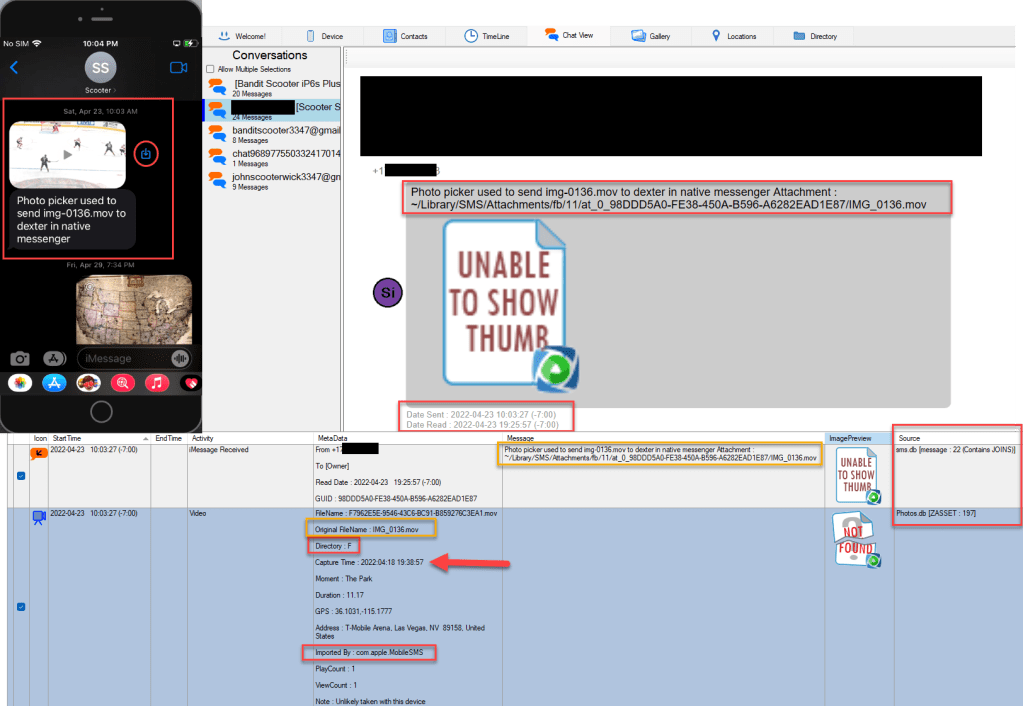
Task: Tap the save attachment icon beside the video
Action: click(x=146, y=154)
